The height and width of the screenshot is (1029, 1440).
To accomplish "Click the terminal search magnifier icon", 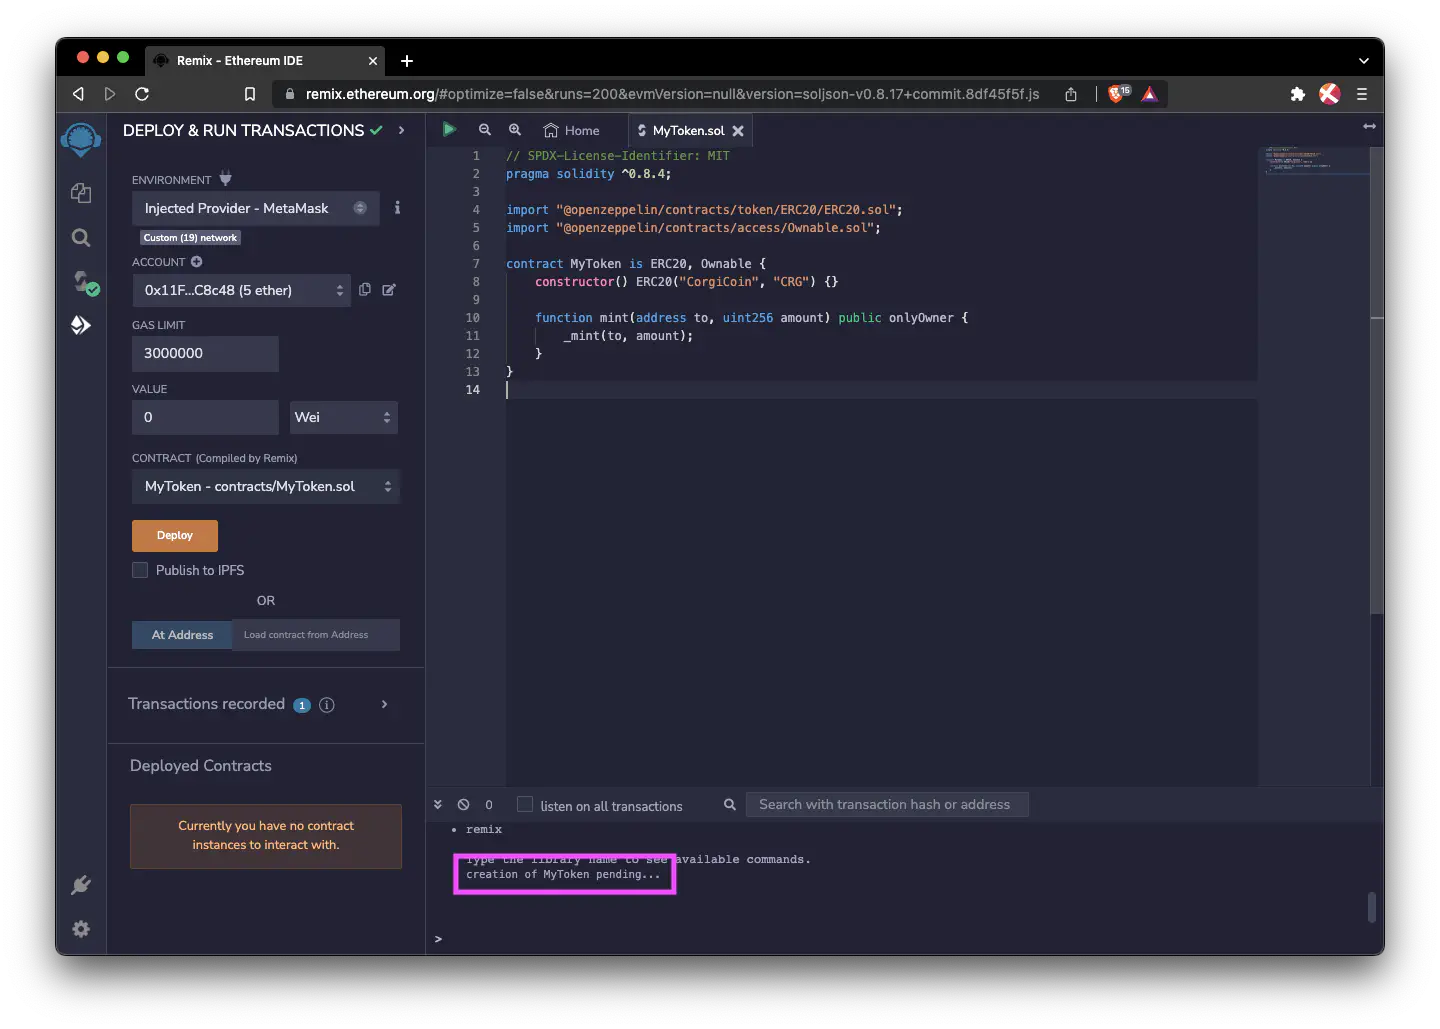I will tap(730, 805).
